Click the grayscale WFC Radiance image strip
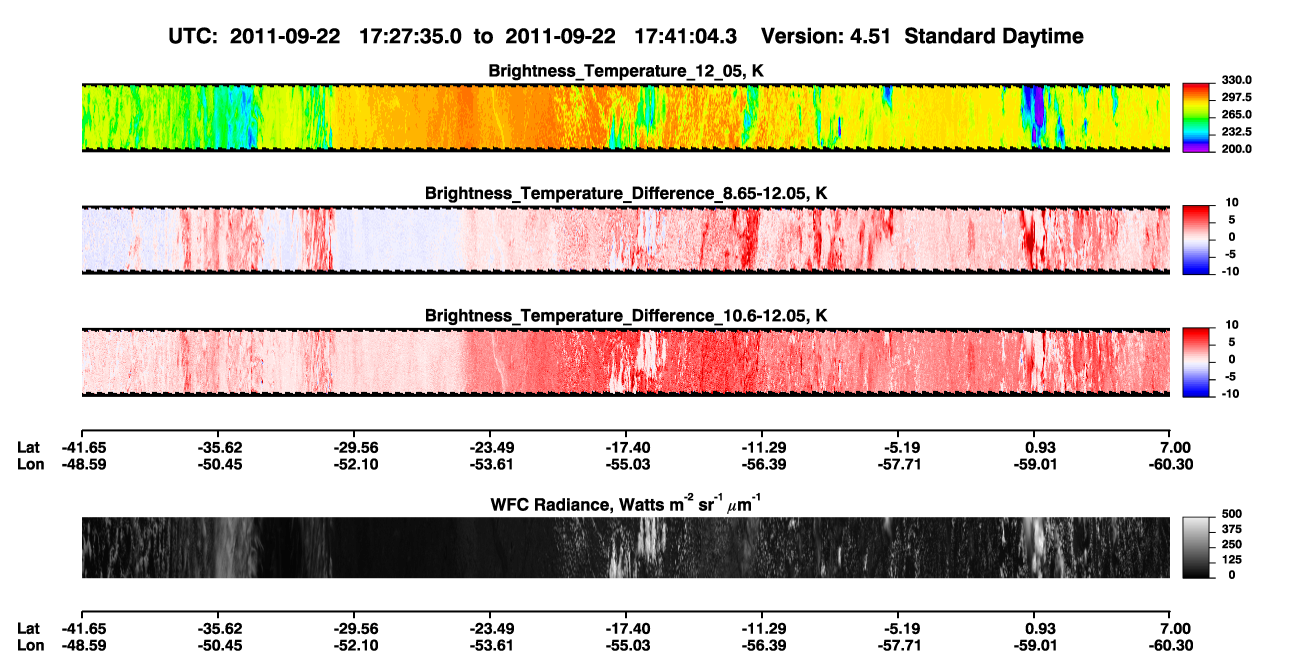The height and width of the screenshot is (667, 1300). coord(625,548)
